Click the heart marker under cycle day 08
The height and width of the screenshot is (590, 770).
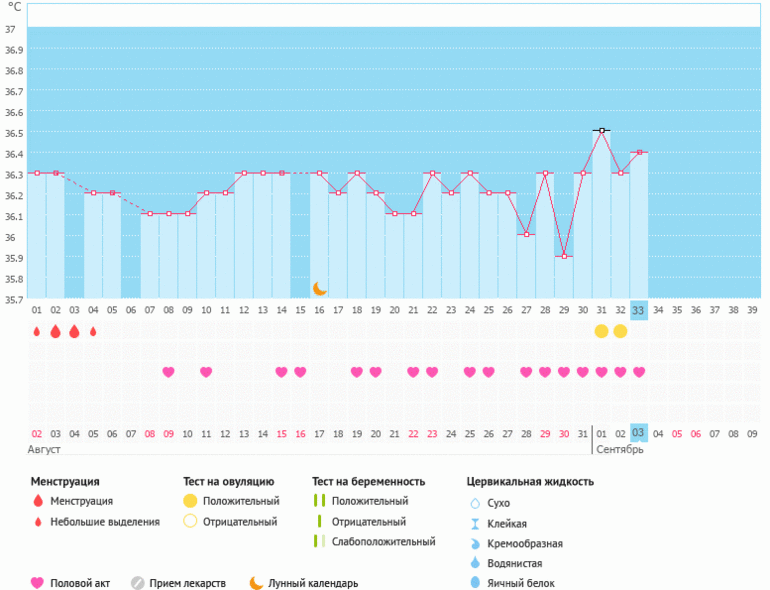(168, 372)
